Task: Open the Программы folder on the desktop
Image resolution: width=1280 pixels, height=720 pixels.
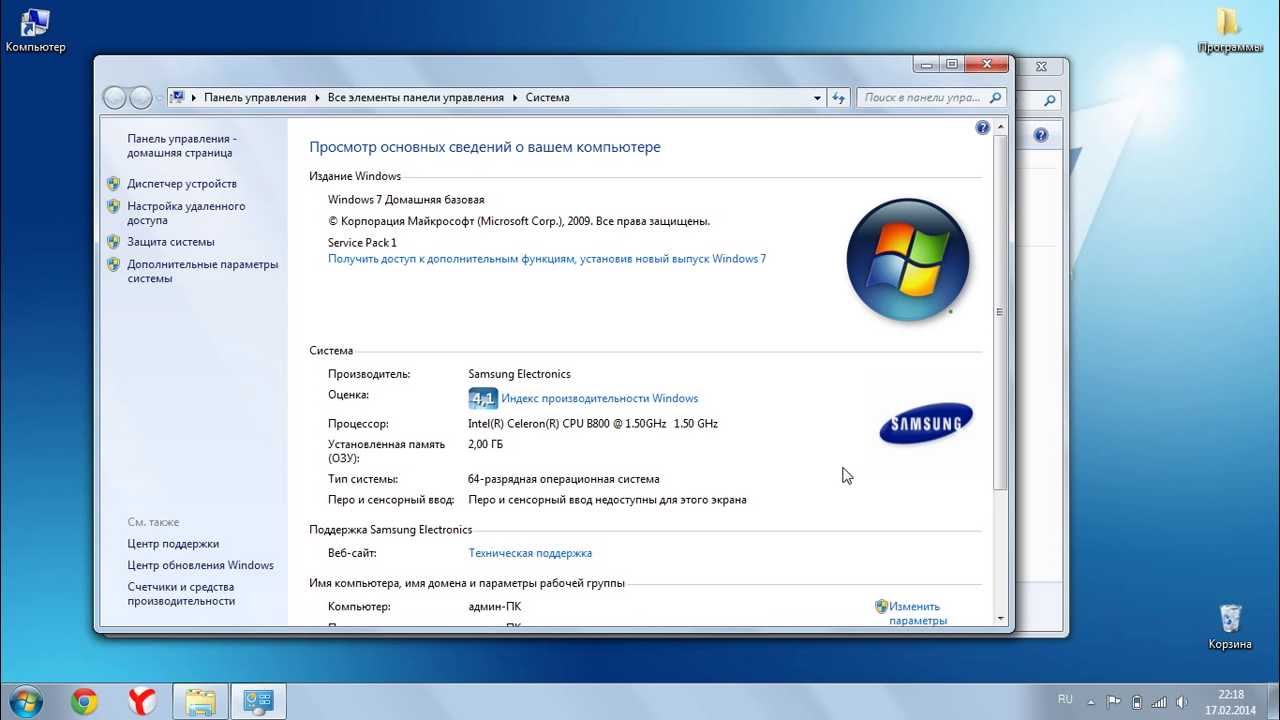Action: pos(1230,30)
